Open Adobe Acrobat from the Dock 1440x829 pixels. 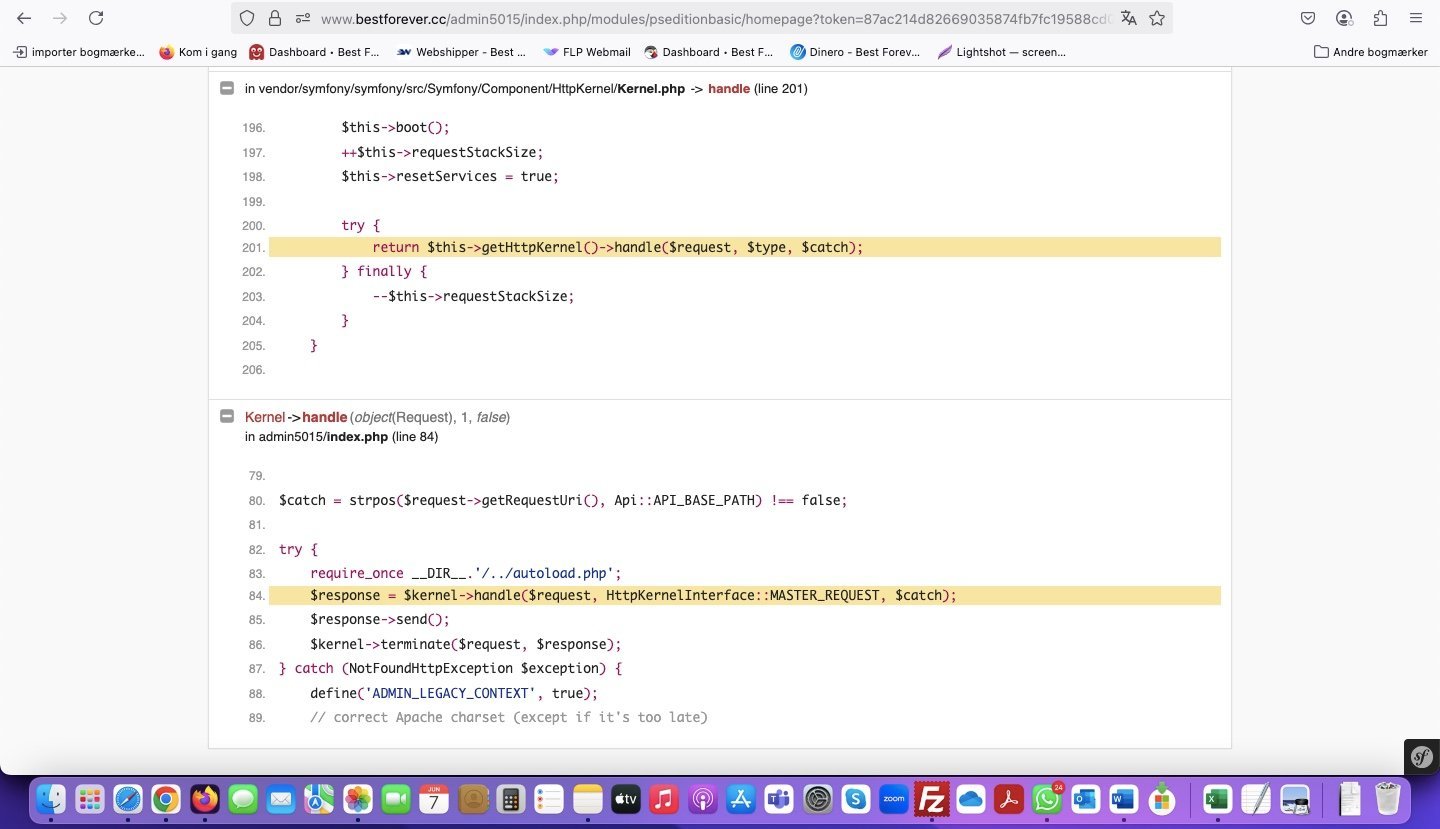[1009, 799]
